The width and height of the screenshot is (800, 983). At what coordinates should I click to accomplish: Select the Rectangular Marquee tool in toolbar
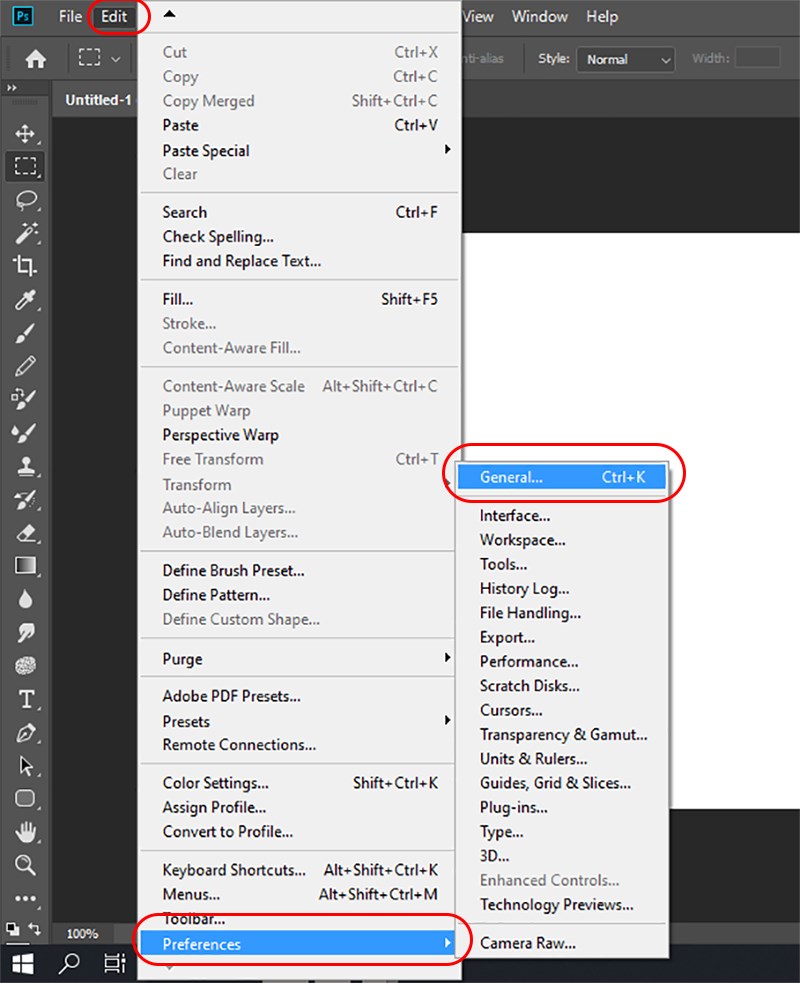tap(25, 166)
